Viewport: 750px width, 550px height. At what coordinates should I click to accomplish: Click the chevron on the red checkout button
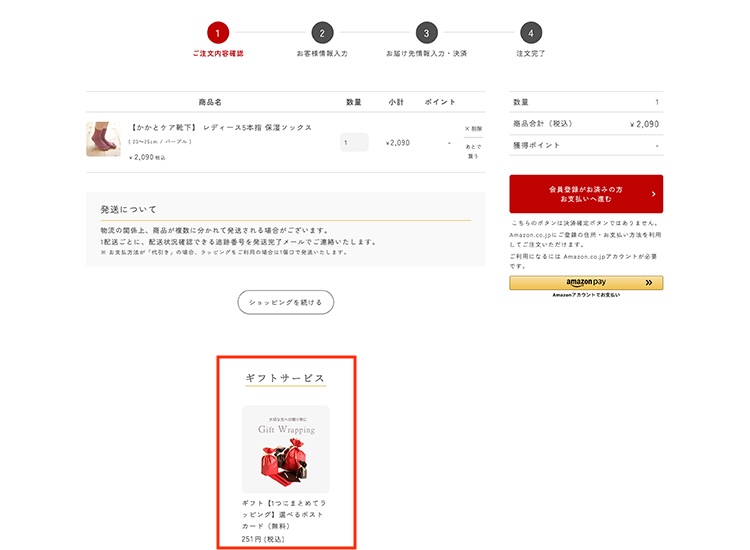[653, 194]
